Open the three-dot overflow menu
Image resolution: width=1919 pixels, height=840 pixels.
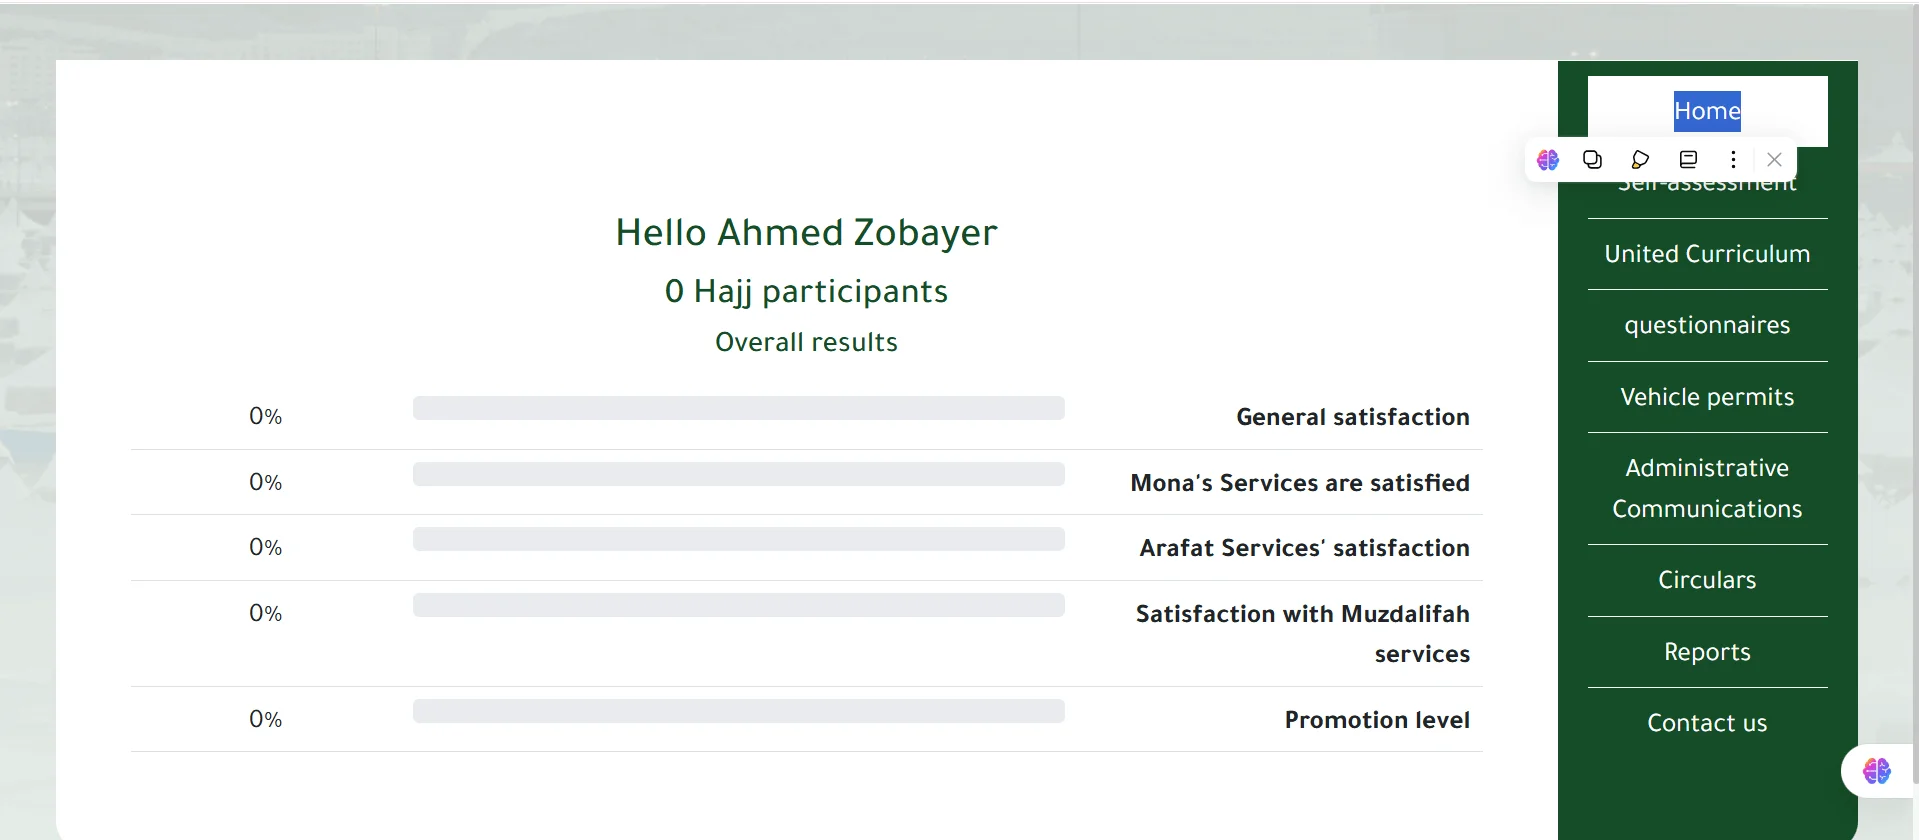pyautogui.click(x=1733, y=160)
